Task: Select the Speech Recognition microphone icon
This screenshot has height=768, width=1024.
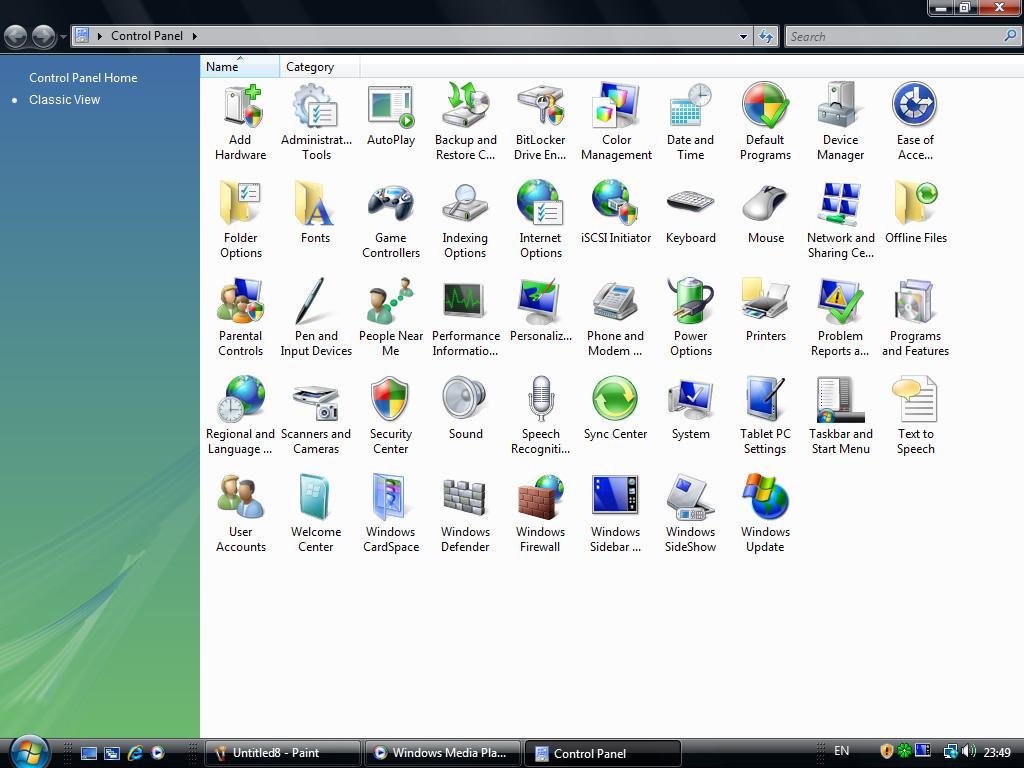Action: tap(540, 402)
